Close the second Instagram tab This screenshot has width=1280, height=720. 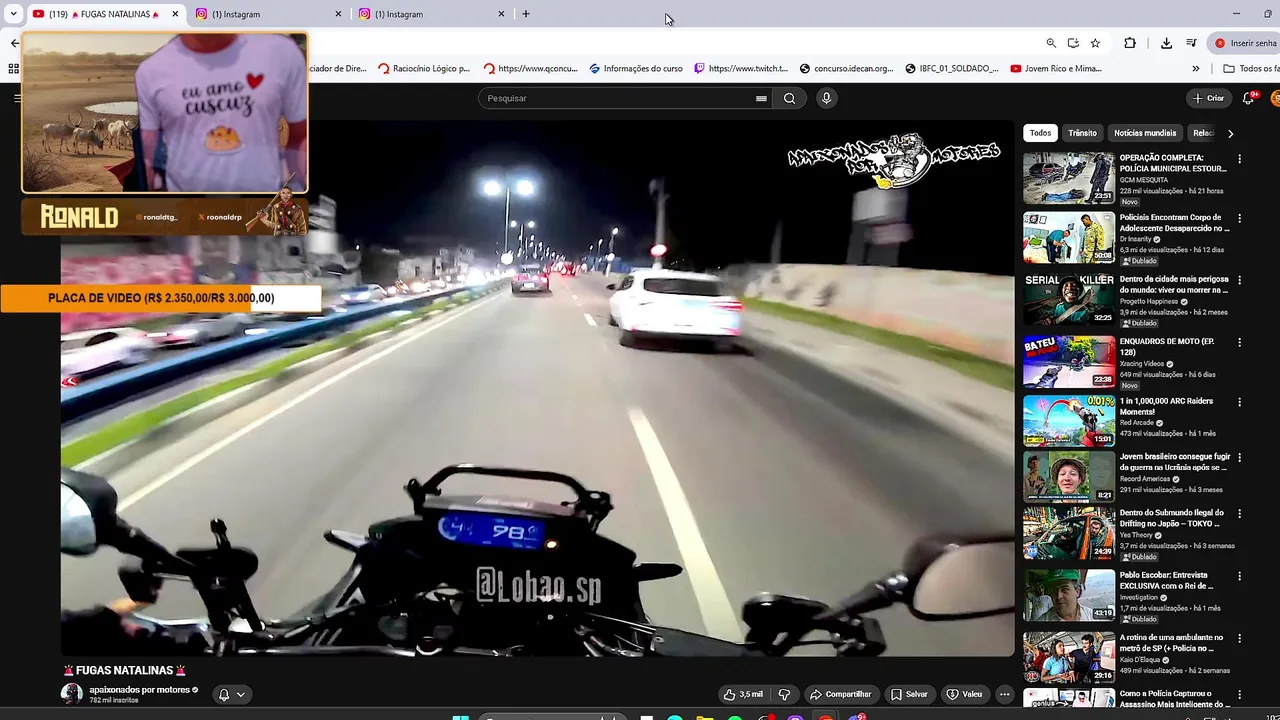coord(501,14)
